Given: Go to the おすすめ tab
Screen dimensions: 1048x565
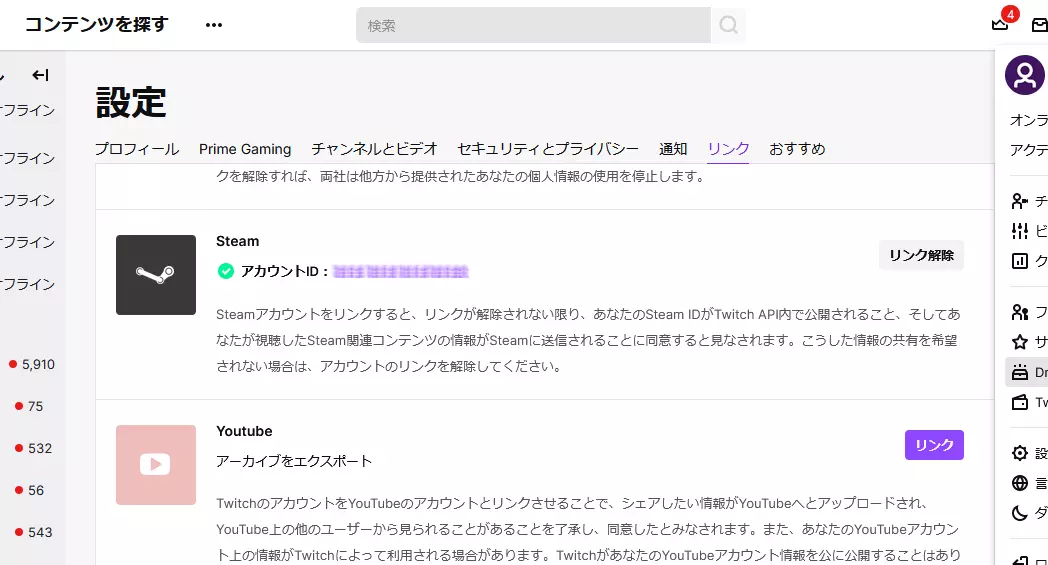Looking at the screenshot, I should 797,148.
